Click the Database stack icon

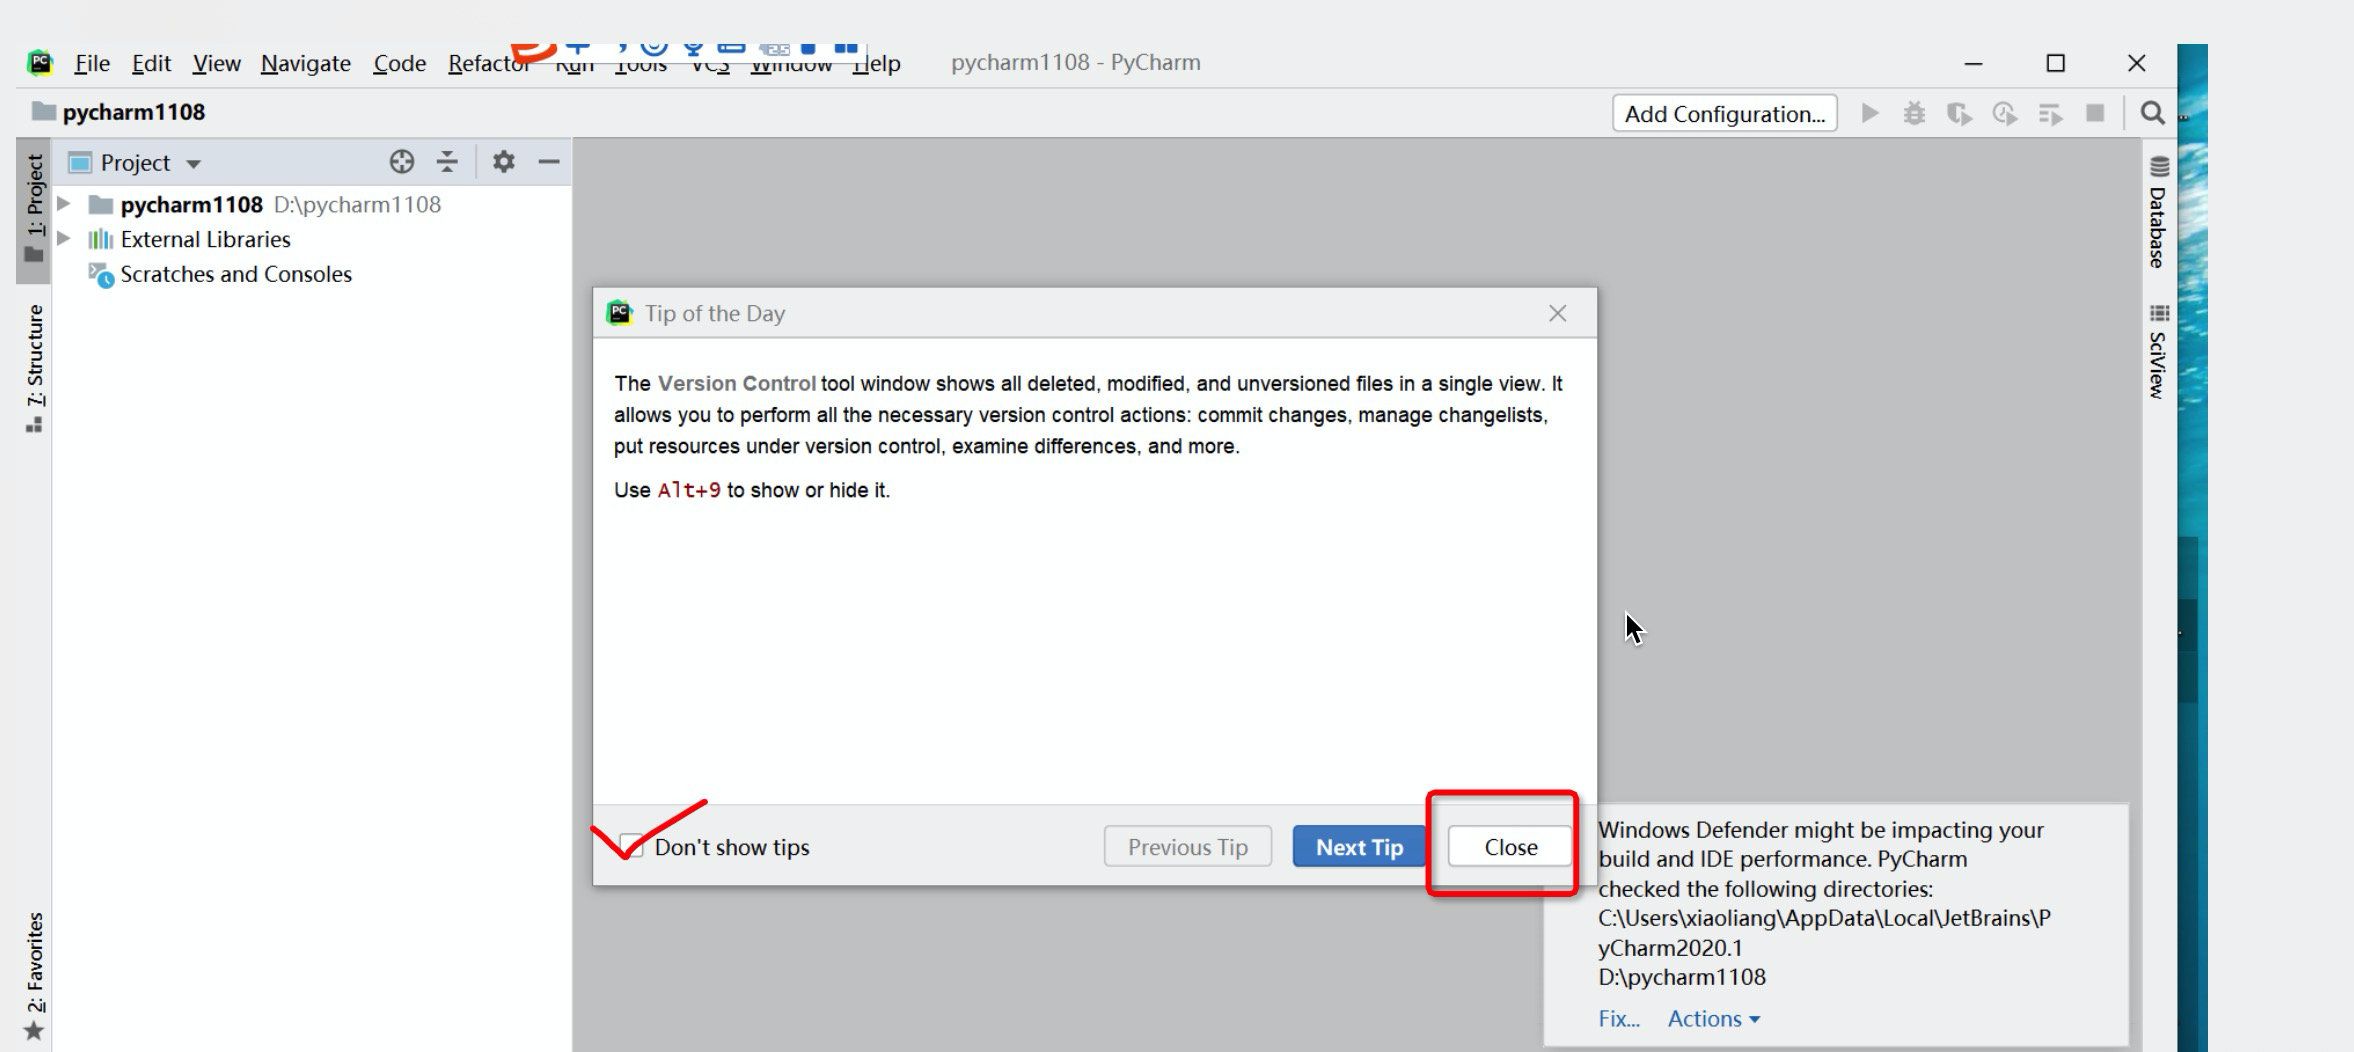point(2159,166)
